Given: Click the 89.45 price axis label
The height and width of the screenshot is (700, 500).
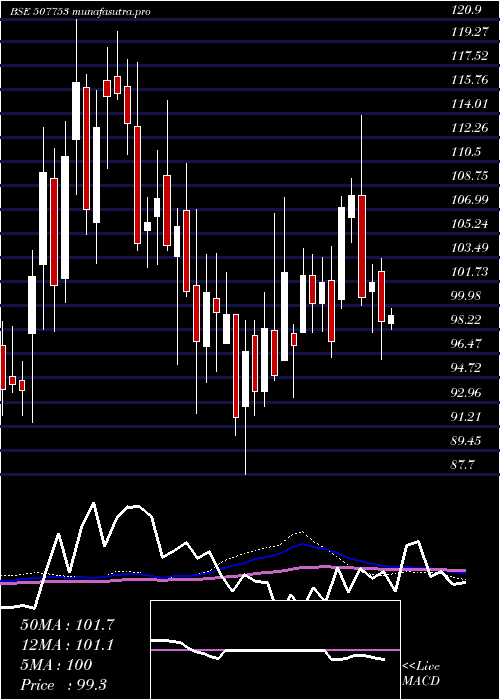Looking at the screenshot, I should [x=466, y=441].
